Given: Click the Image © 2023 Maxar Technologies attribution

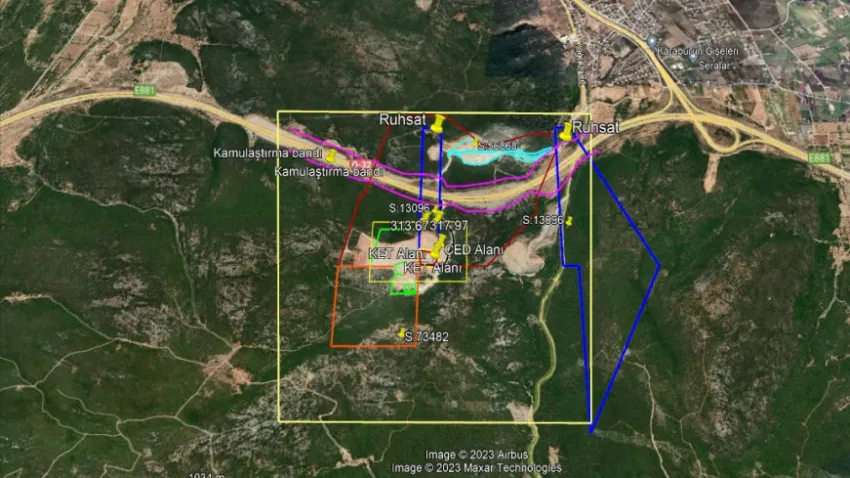Looking at the screenshot, I should tap(476, 468).
